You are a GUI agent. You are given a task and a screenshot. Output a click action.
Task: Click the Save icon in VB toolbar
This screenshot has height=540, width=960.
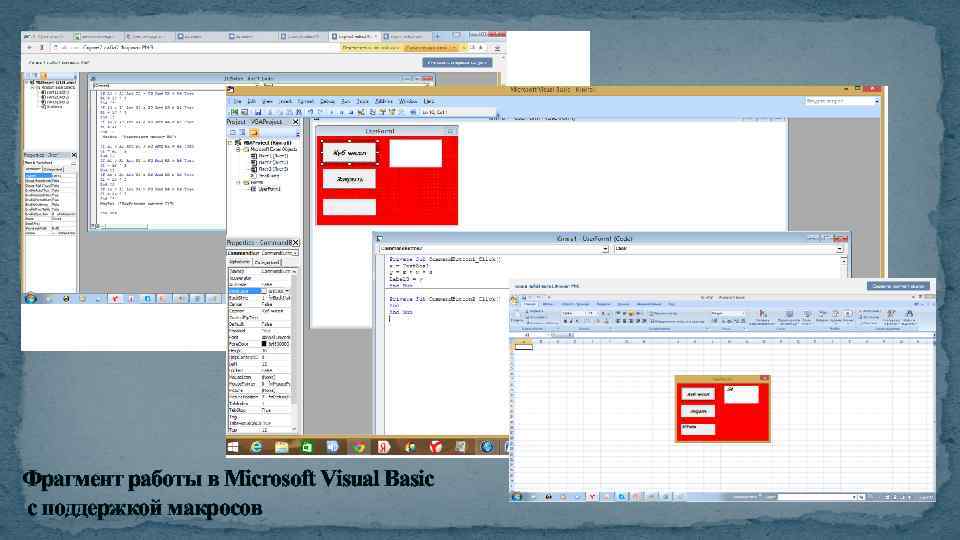(258, 112)
